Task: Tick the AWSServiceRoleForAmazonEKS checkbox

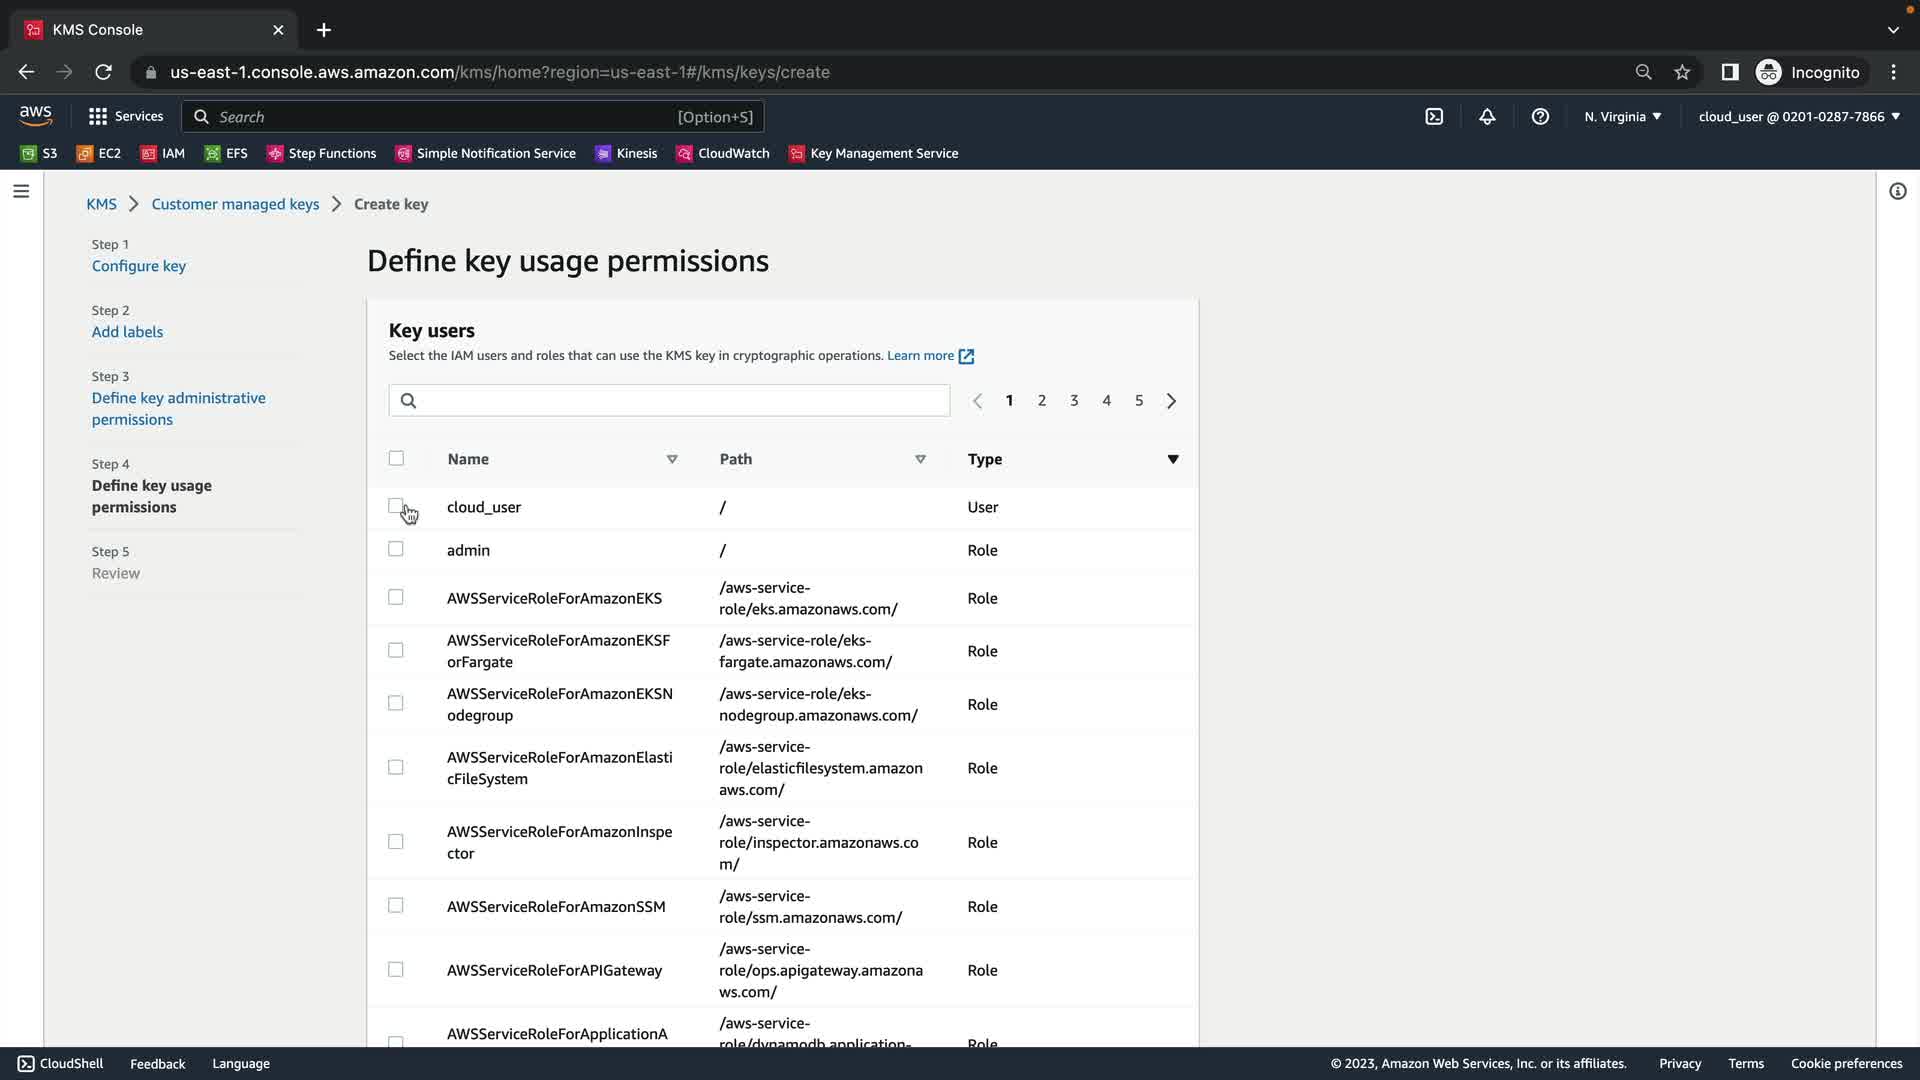Action: [x=396, y=597]
